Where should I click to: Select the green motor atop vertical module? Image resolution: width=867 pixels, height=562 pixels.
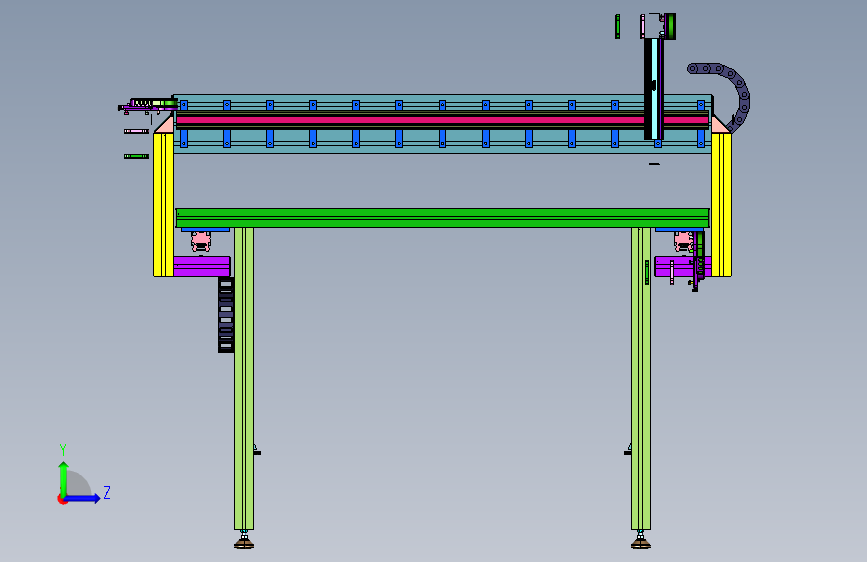click(670, 26)
